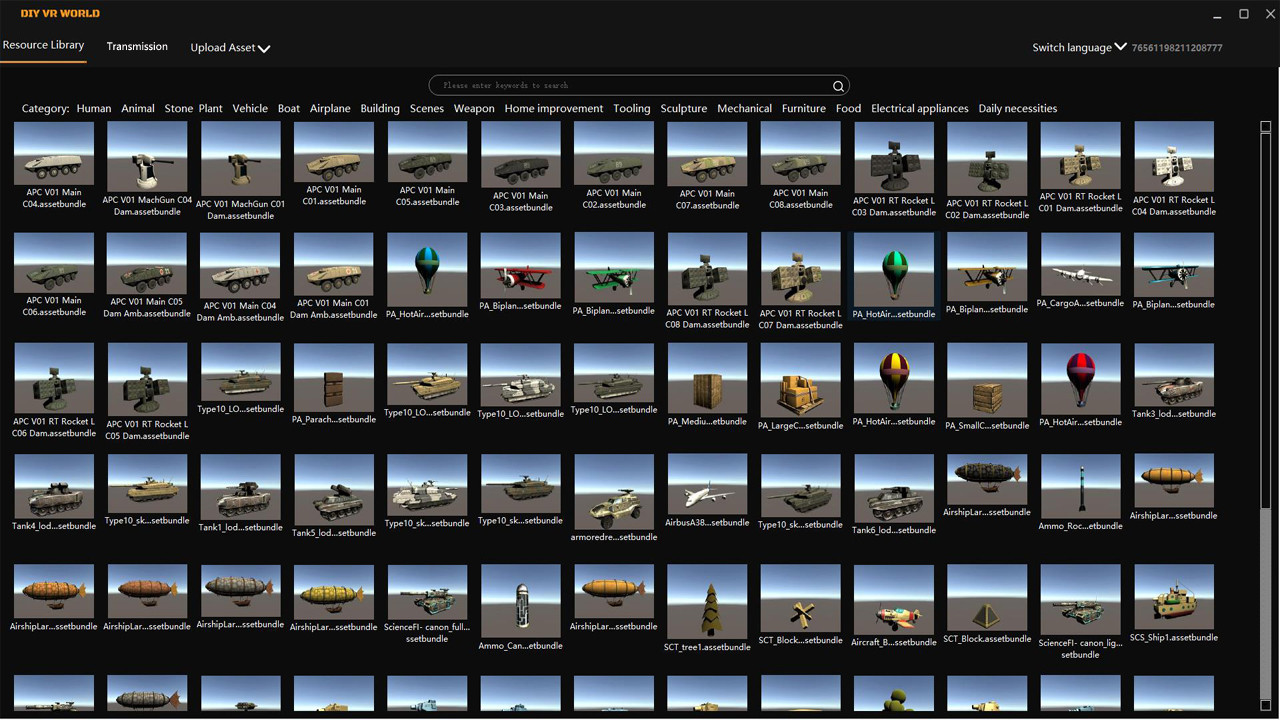Select the Airplane category filter

[330, 108]
